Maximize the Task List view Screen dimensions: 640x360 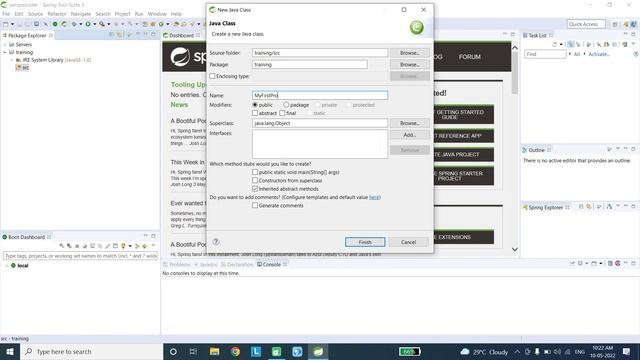(633, 34)
